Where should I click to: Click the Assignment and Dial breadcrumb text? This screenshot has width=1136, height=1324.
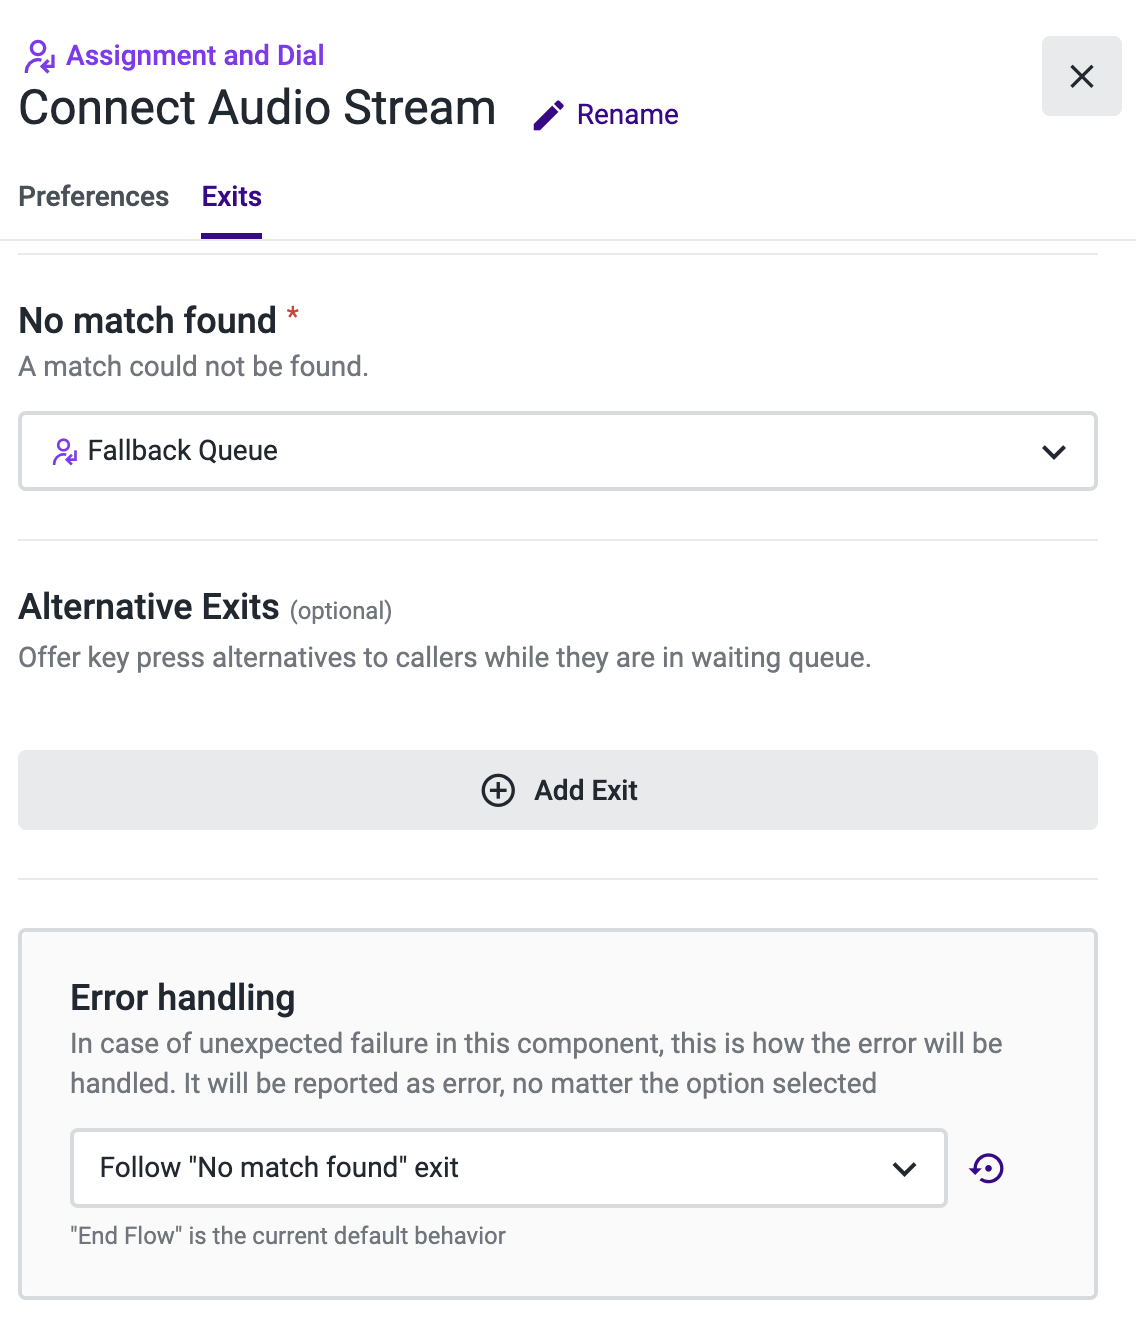pyautogui.click(x=195, y=56)
